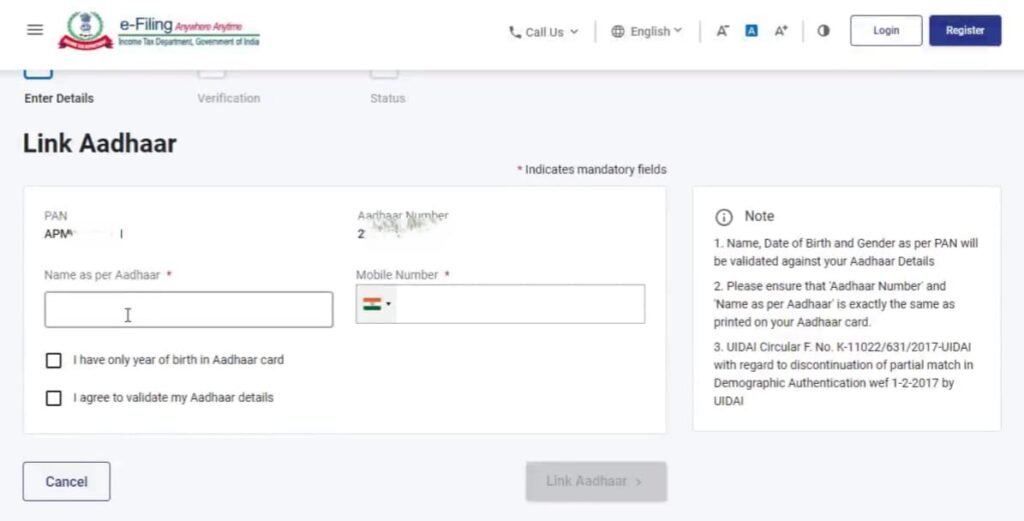Image resolution: width=1024 pixels, height=521 pixels.
Task: Check 'I have only year of birth' box
Action: [x=54, y=360]
